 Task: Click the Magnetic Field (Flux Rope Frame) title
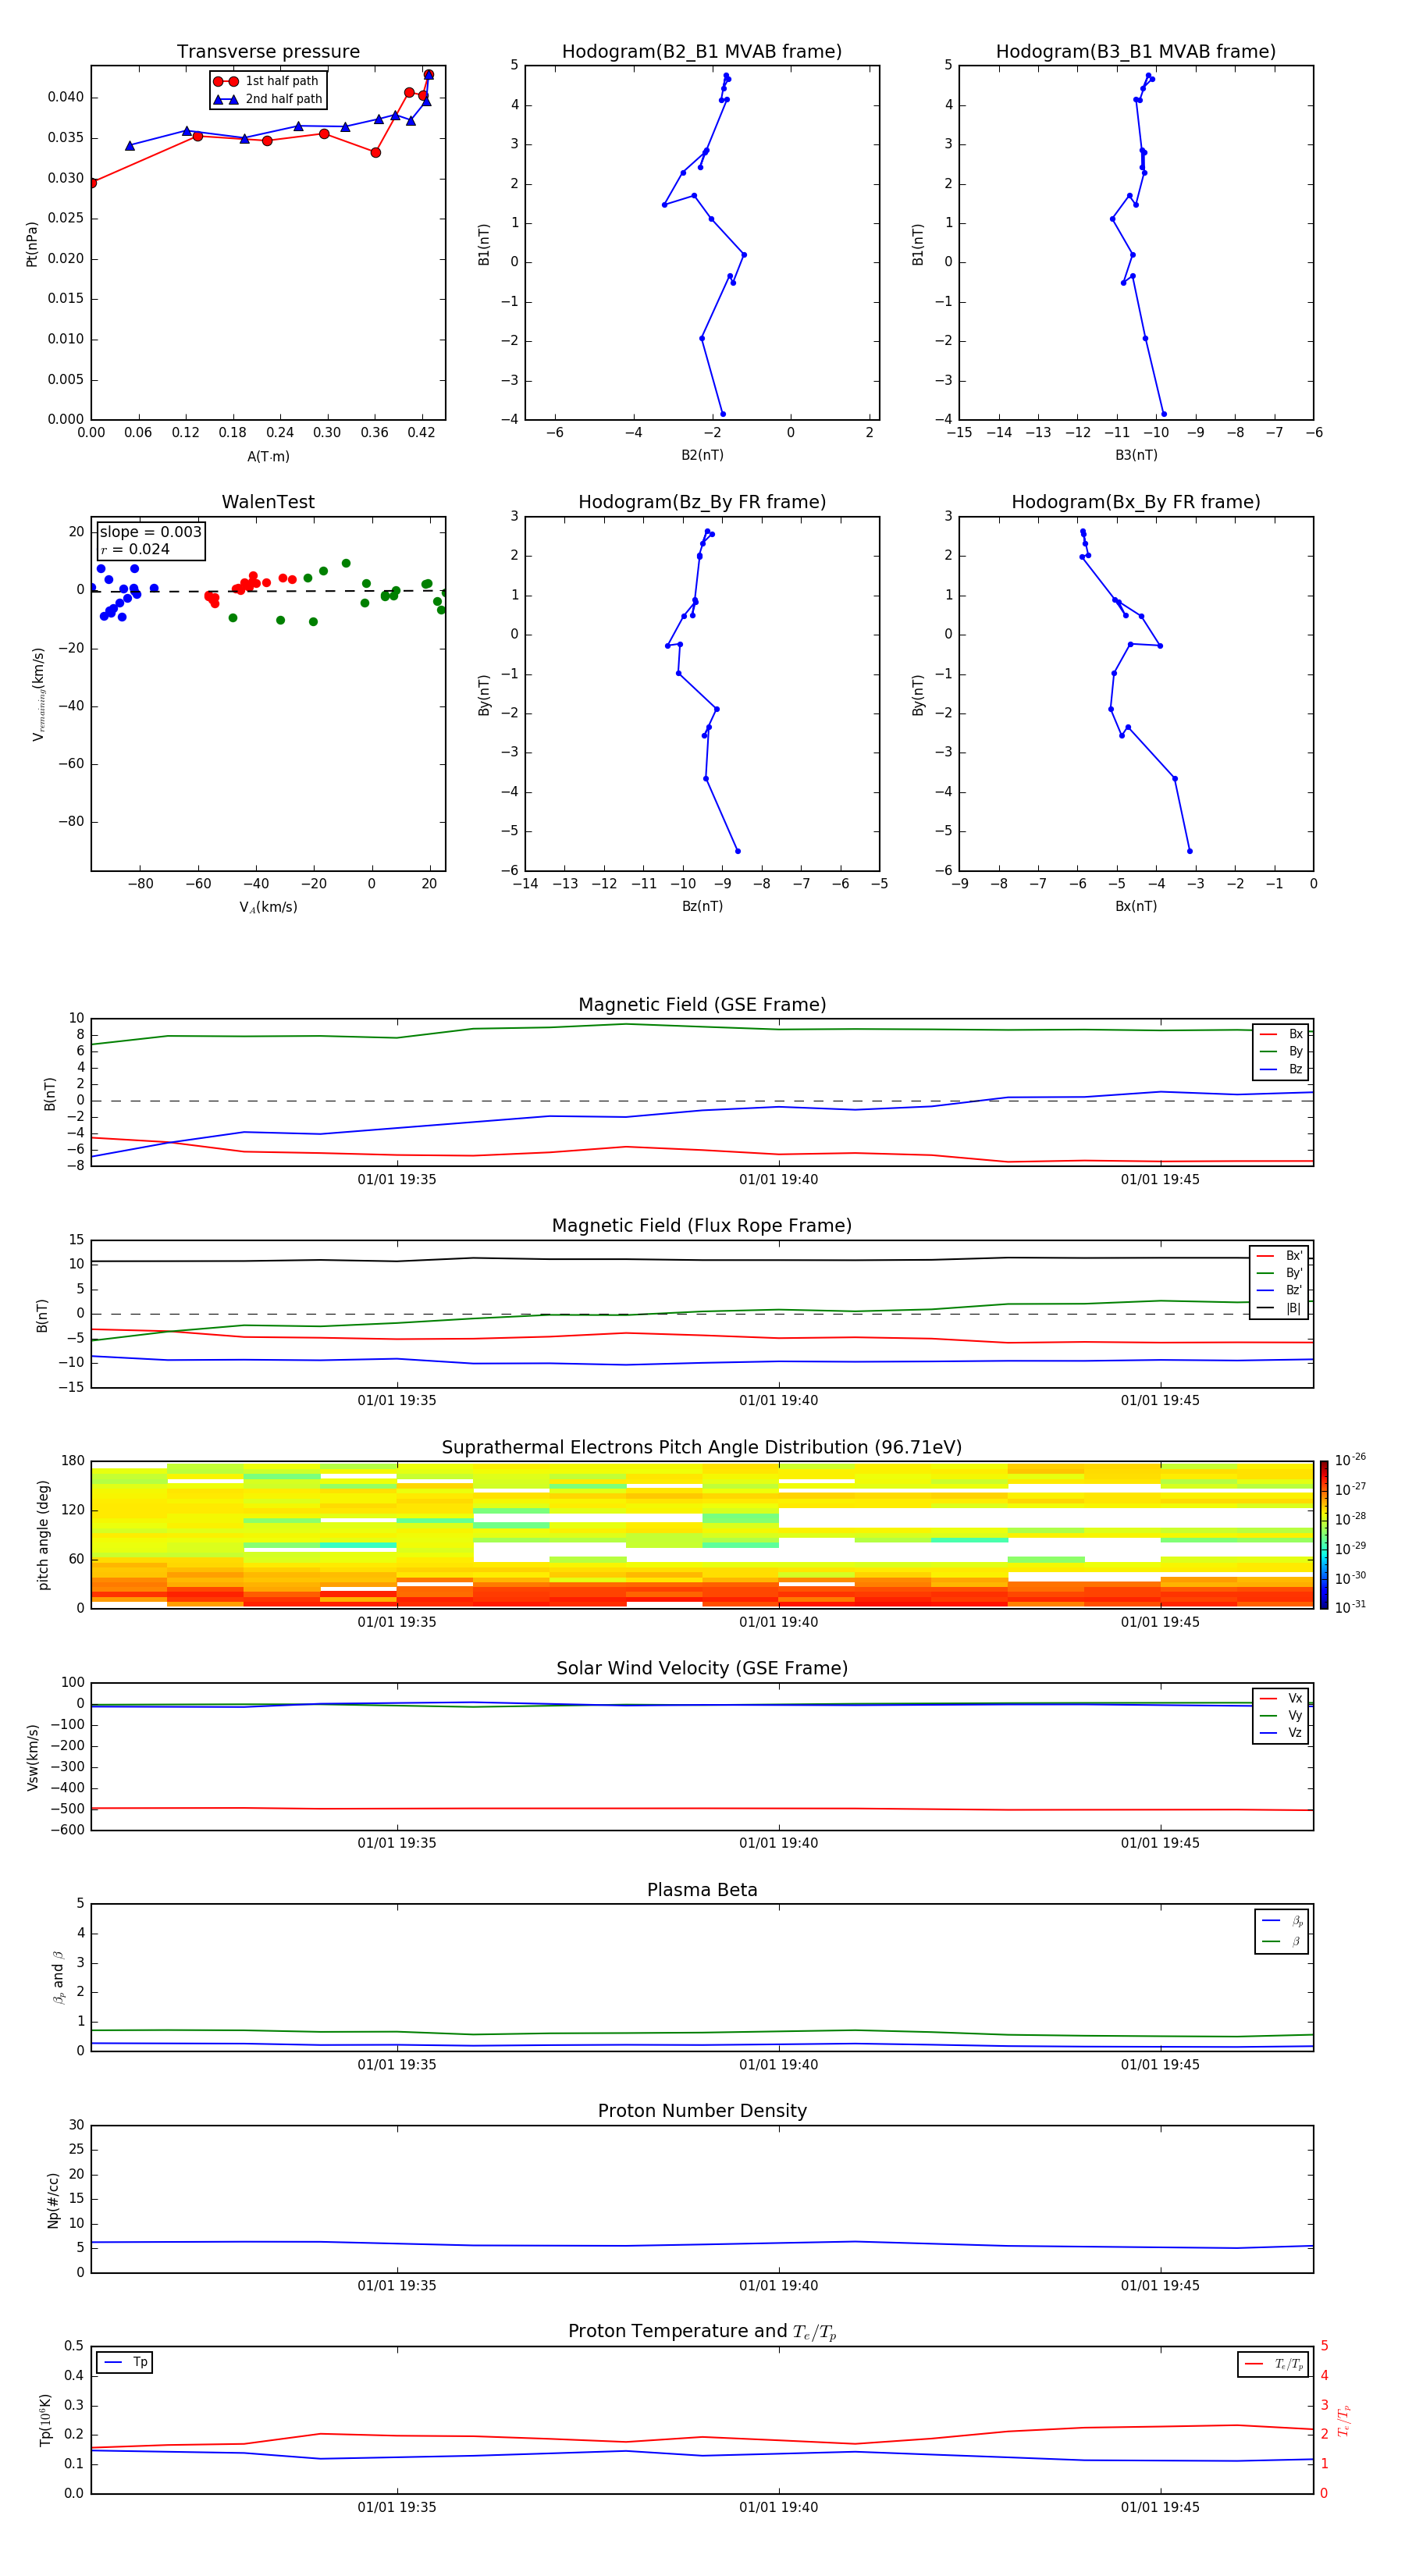[702, 1226]
